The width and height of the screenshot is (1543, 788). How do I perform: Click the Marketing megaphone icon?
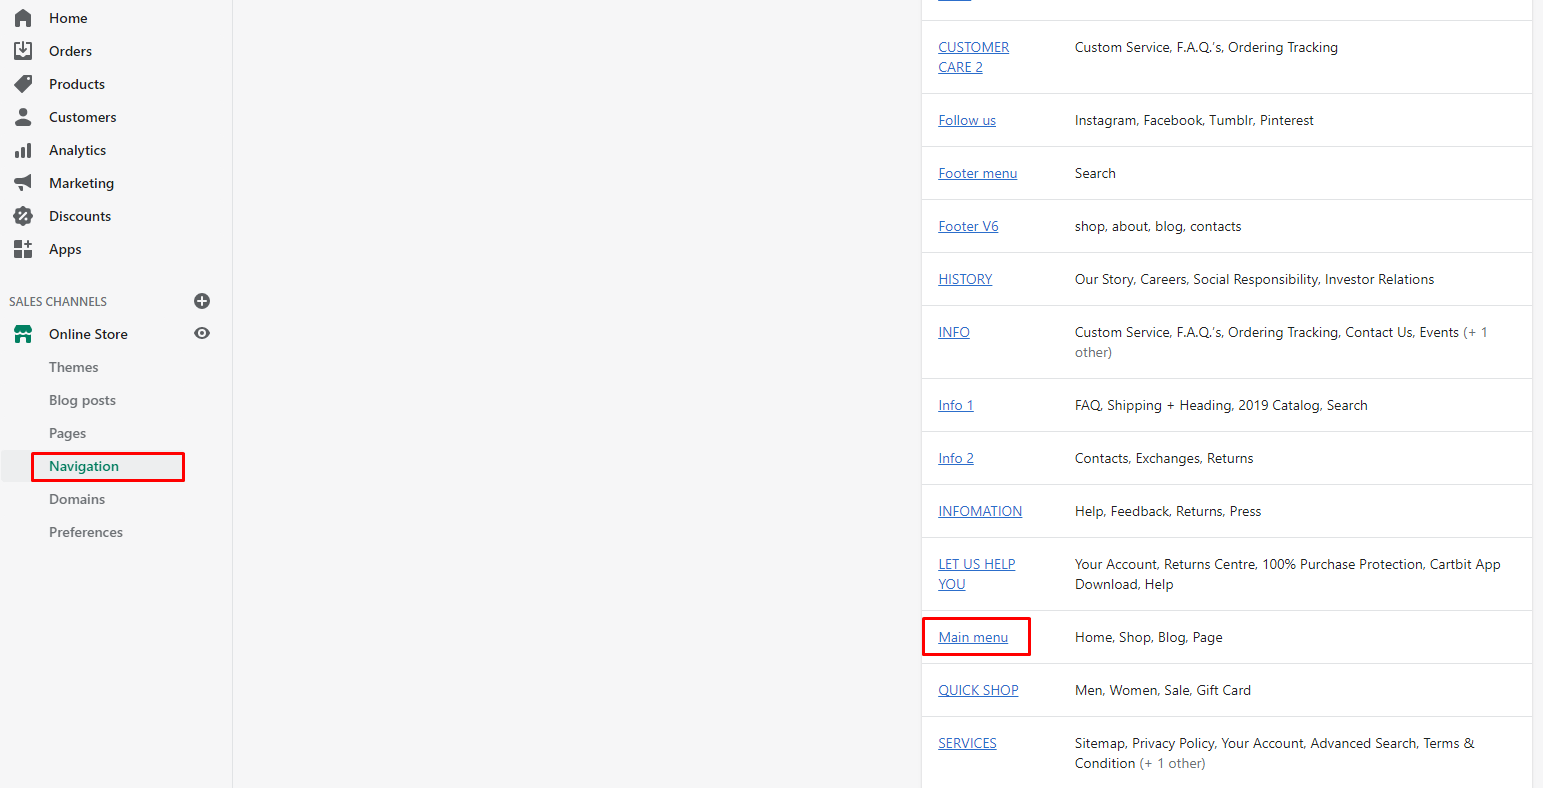pyautogui.click(x=23, y=183)
